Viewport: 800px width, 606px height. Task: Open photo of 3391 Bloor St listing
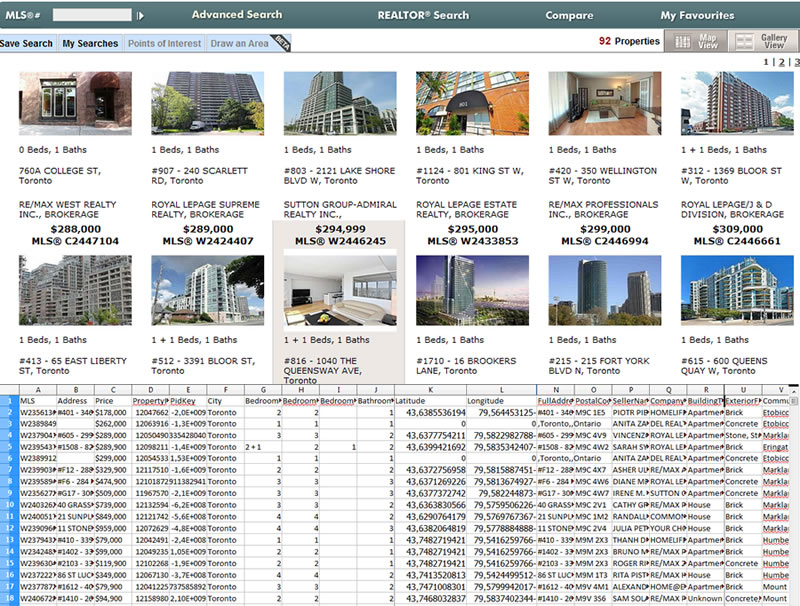pyautogui.click(x=208, y=290)
